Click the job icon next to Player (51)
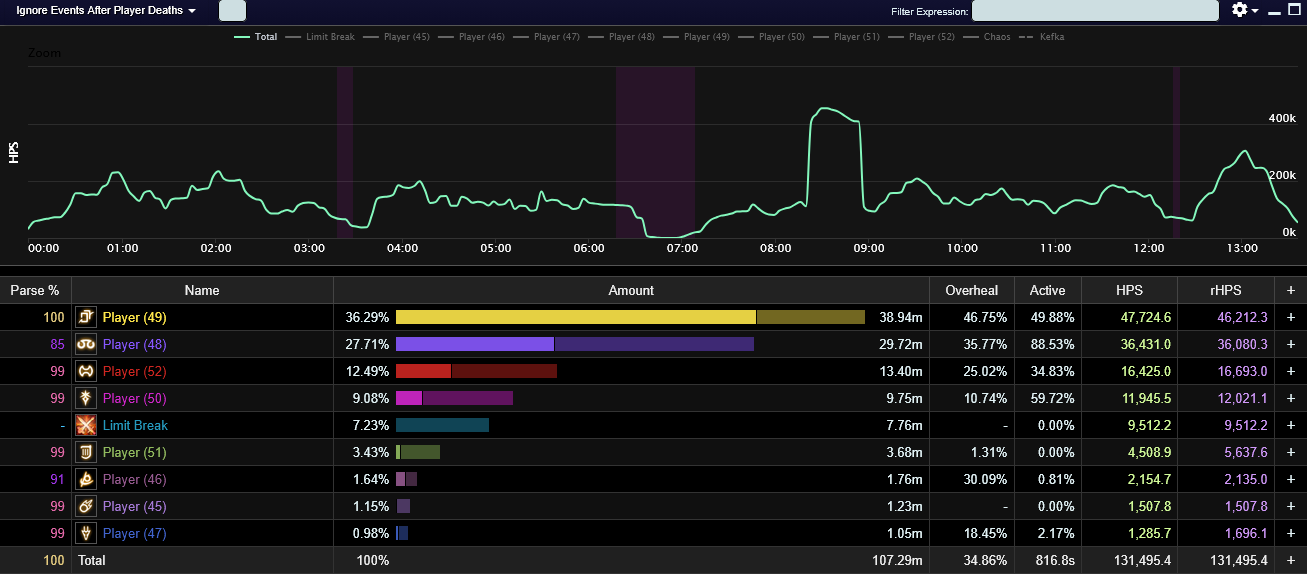Screen dimensions: 1307x574 85,452
